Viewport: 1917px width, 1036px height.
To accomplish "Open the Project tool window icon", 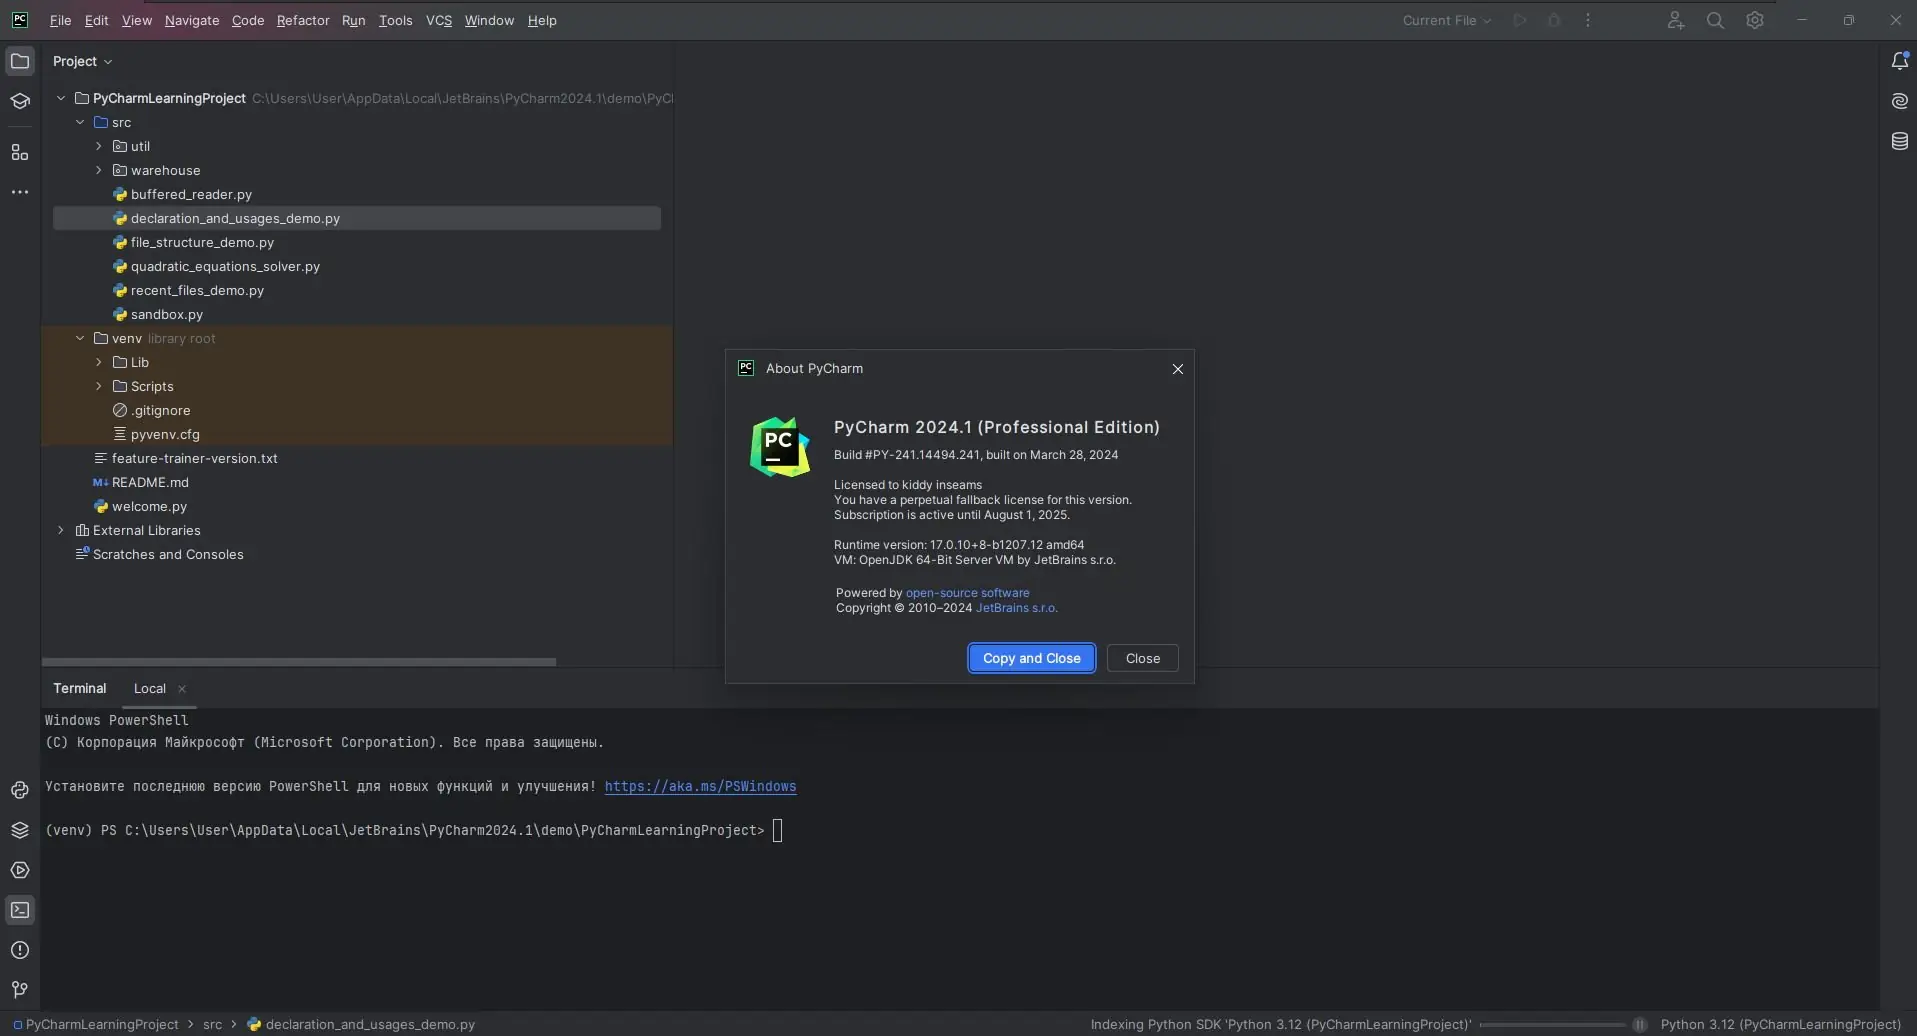I will (20, 61).
